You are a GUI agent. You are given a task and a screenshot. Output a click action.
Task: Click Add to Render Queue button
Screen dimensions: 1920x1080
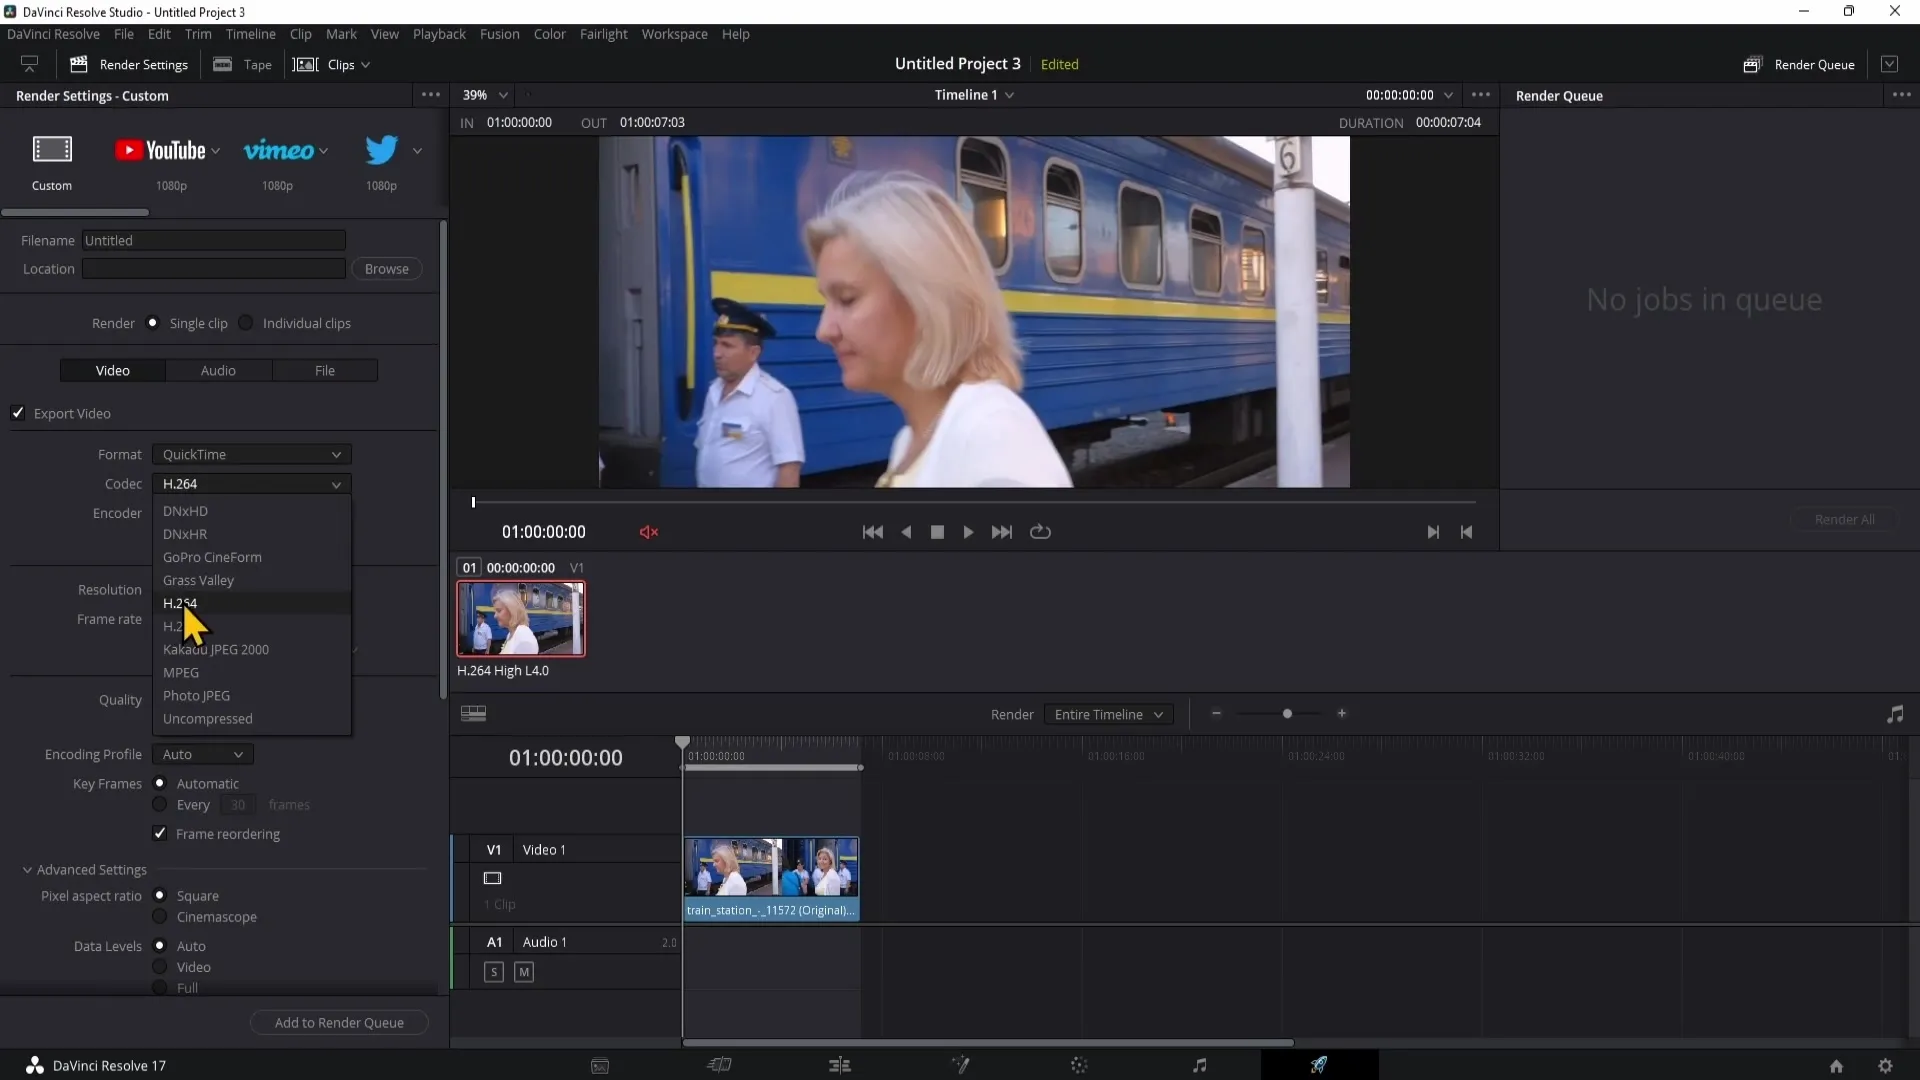click(x=339, y=1022)
